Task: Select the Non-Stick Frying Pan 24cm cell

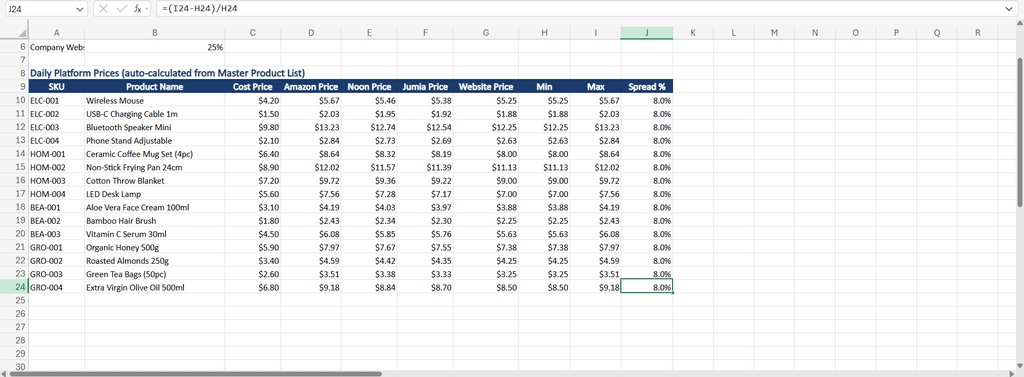Action: pyautogui.click(x=155, y=167)
